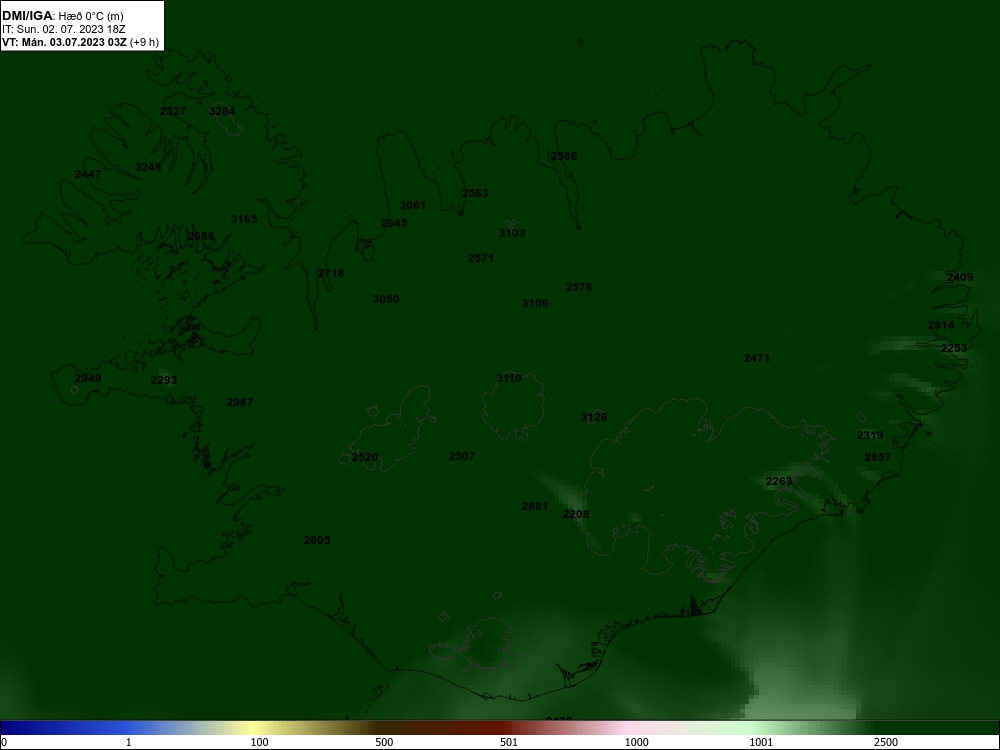Select the 2293 height label
The height and width of the screenshot is (750, 1000).
pos(164,380)
